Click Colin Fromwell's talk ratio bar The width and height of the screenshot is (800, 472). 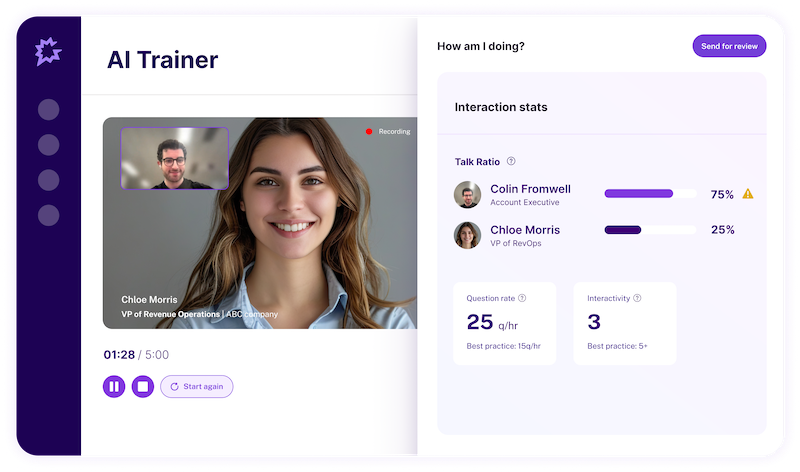click(x=650, y=194)
